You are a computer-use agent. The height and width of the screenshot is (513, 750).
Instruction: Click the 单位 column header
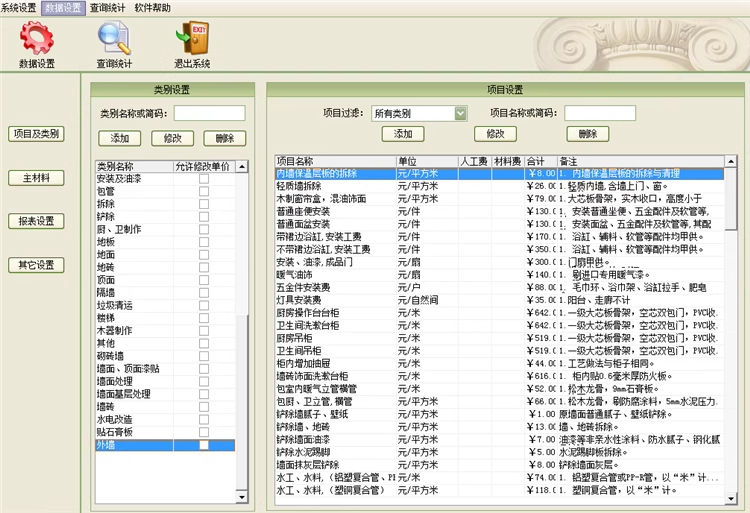[x=427, y=162]
